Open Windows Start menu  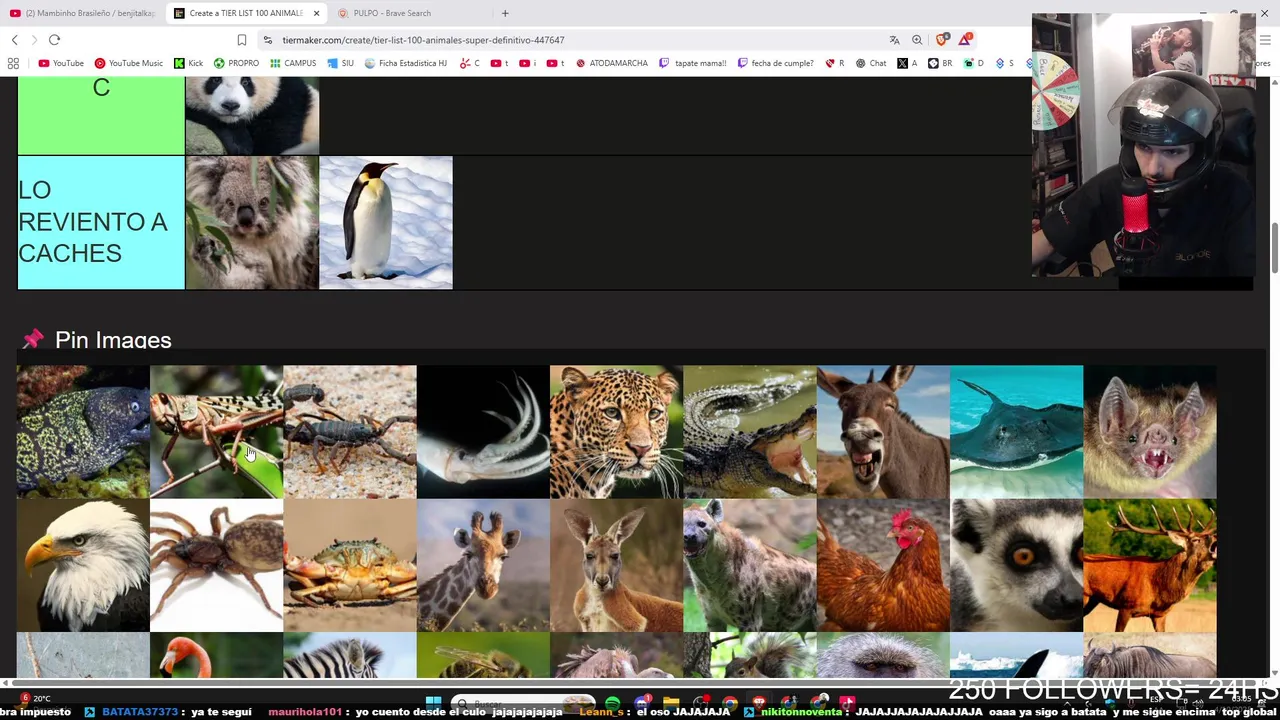(x=433, y=703)
